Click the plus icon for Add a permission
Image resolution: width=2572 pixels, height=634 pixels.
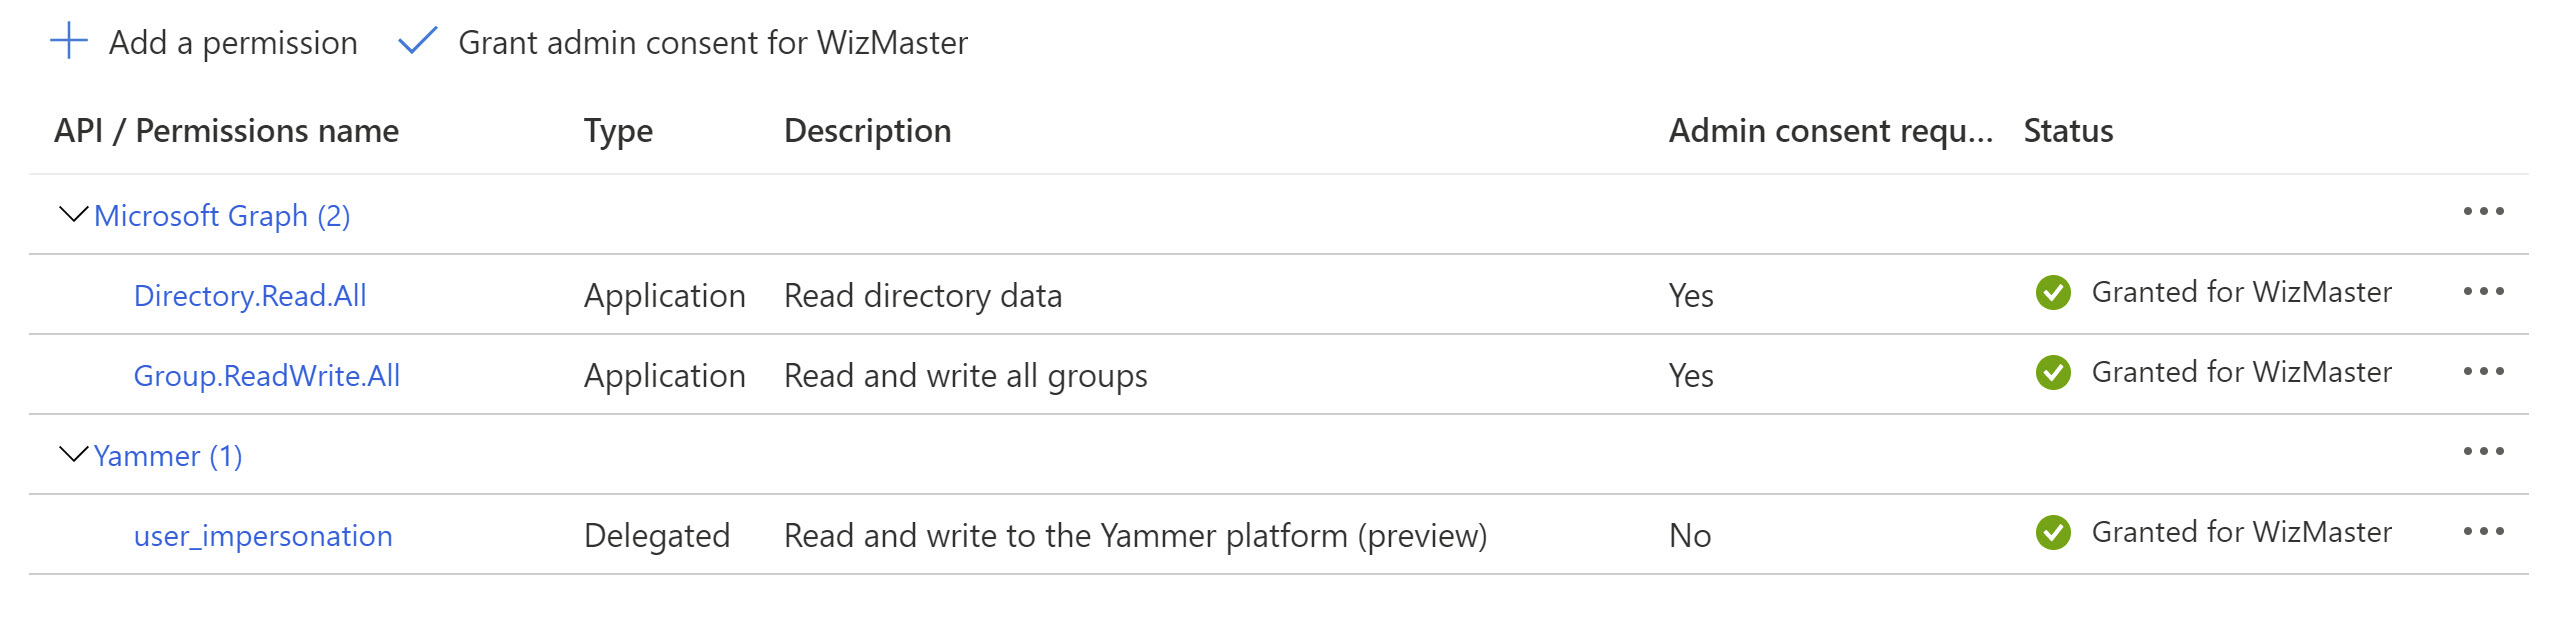69,41
